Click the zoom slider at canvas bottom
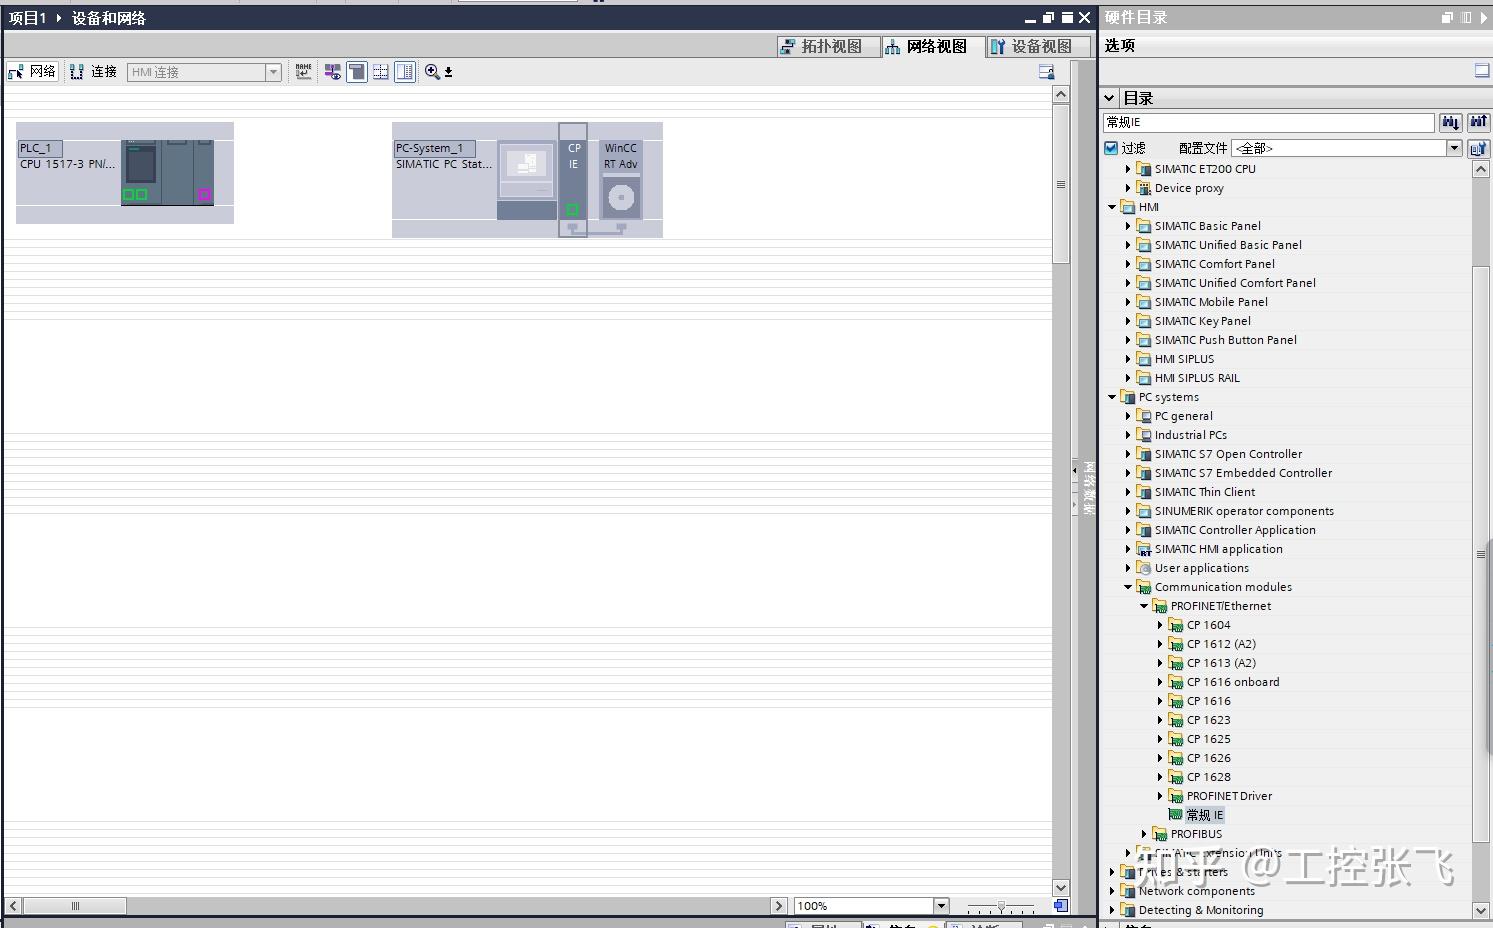Screen dimensions: 1493x928 point(1000,906)
